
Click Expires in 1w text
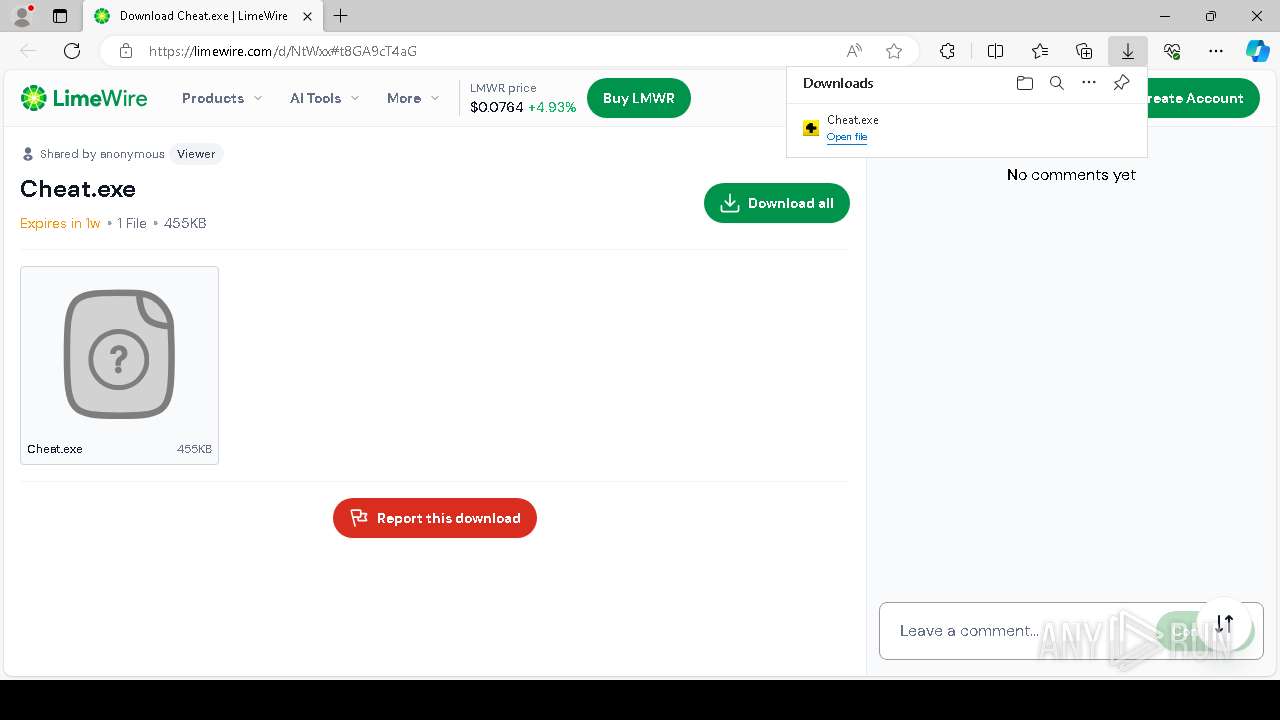click(60, 223)
